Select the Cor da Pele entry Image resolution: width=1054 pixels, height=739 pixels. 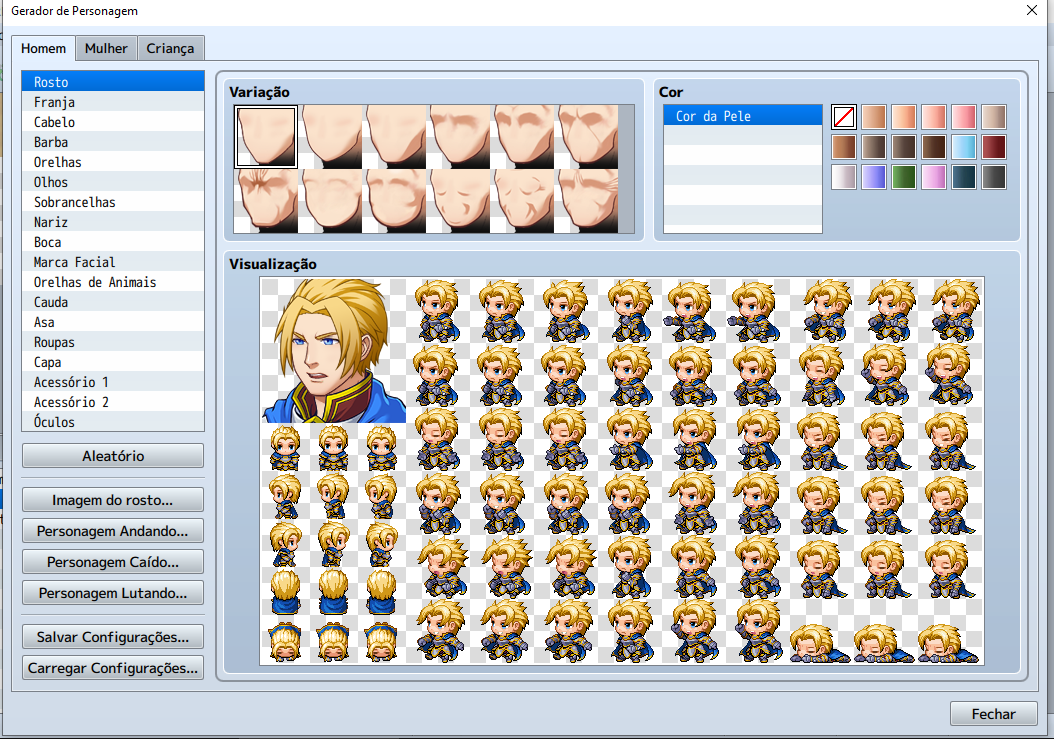tap(742, 115)
